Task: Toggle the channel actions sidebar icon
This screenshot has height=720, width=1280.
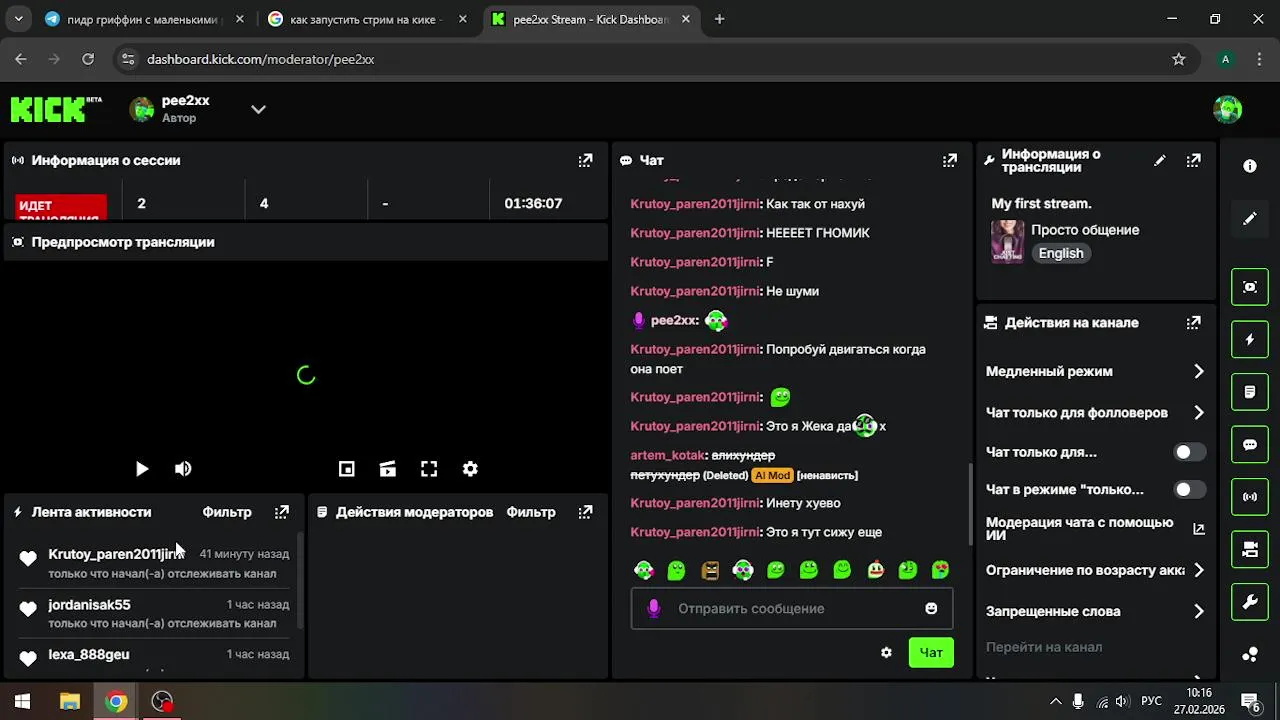Action: click(x=1250, y=548)
